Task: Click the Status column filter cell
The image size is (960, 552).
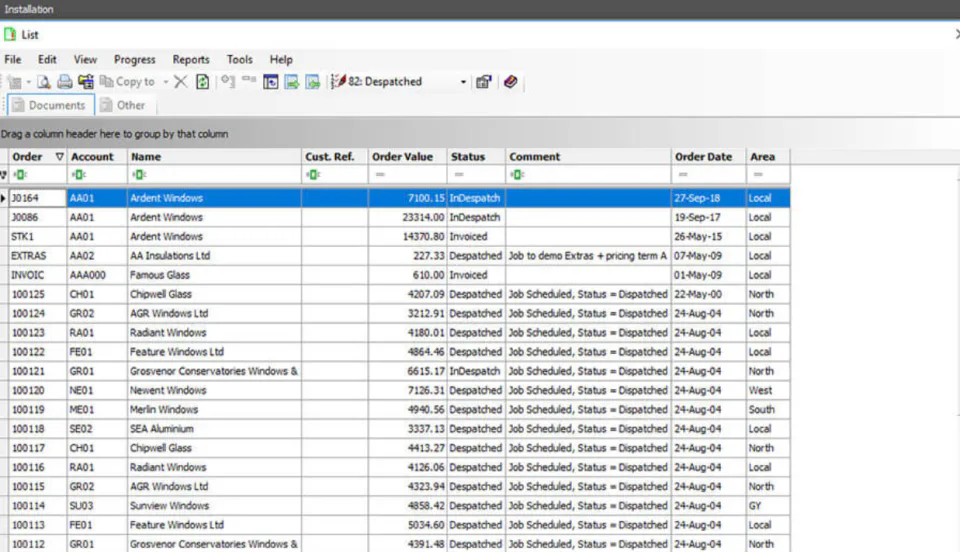Action: click(476, 175)
